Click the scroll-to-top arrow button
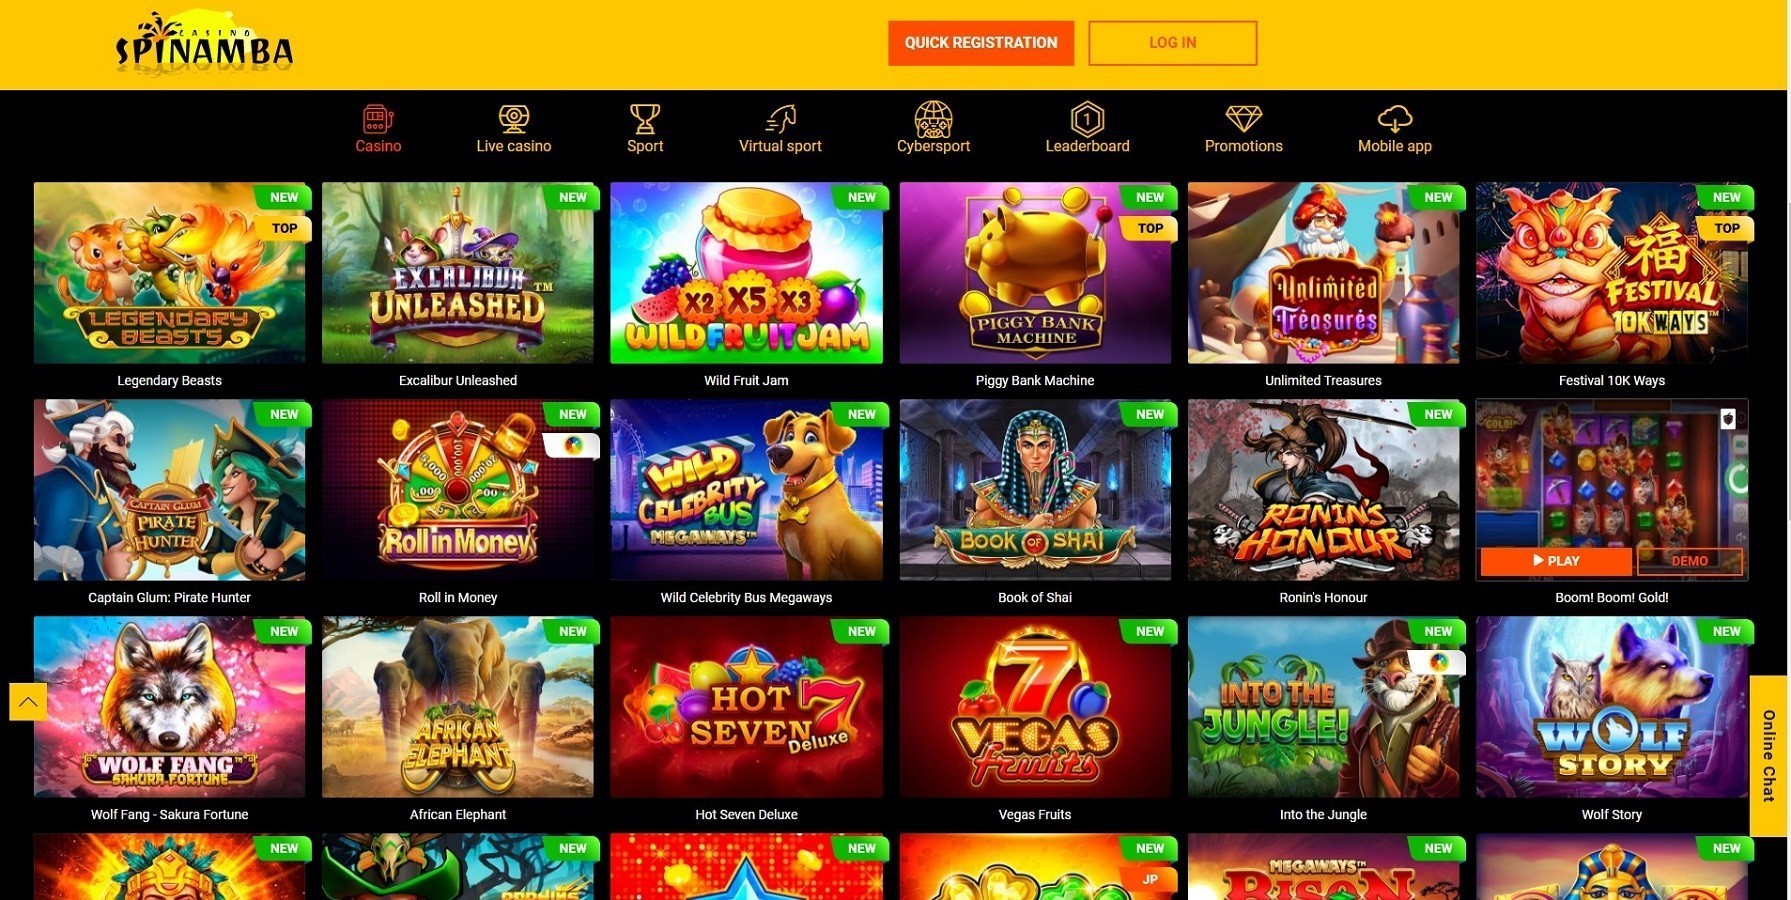Viewport: 1791px width, 900px height. click(28, 701)
